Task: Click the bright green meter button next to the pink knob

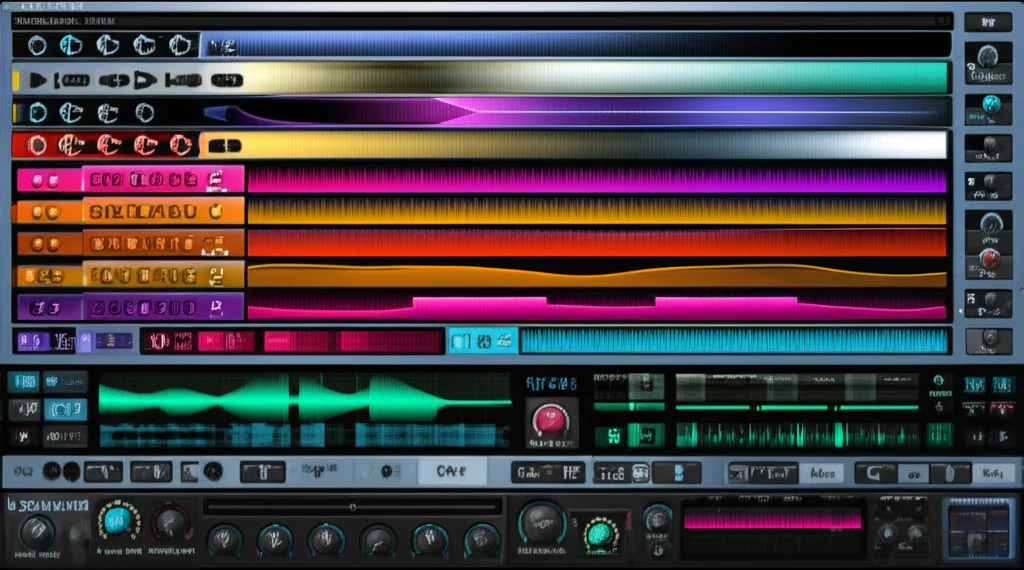Action: click(x=645, y=435)
